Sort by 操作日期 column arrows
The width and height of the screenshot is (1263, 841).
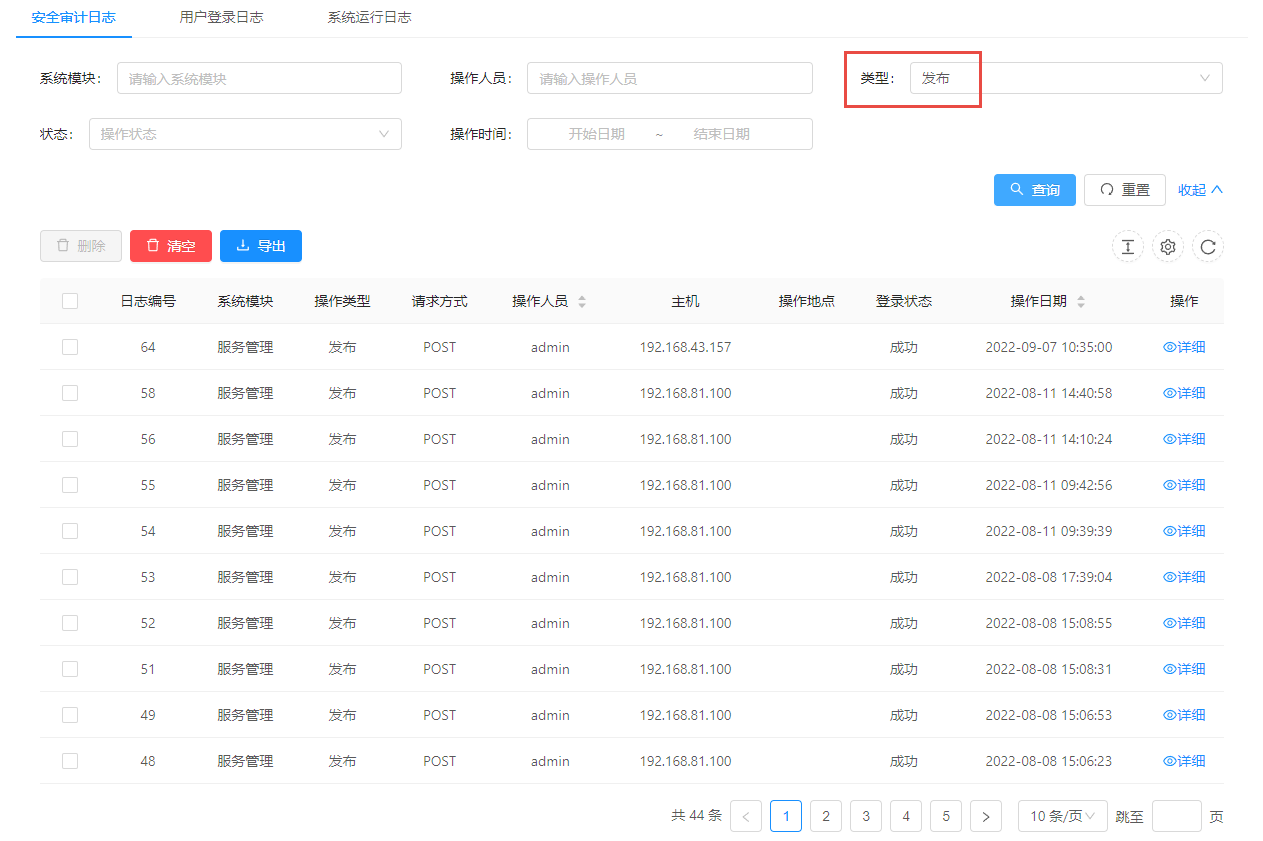pyautogui.click(x=1080, y=301)
